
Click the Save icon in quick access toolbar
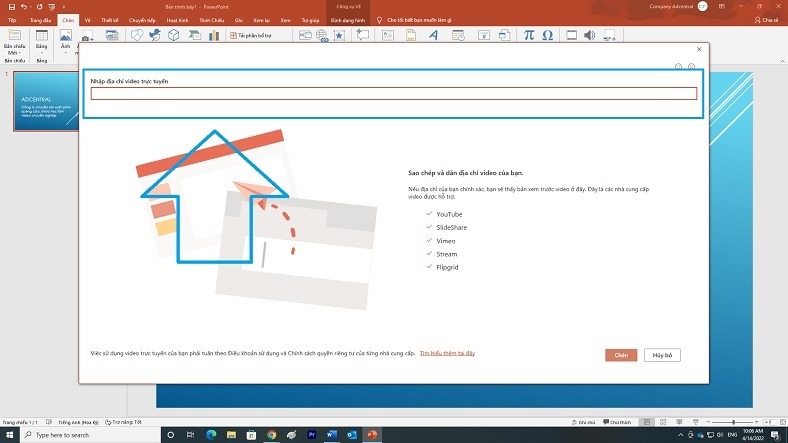[x=9, y=7]
